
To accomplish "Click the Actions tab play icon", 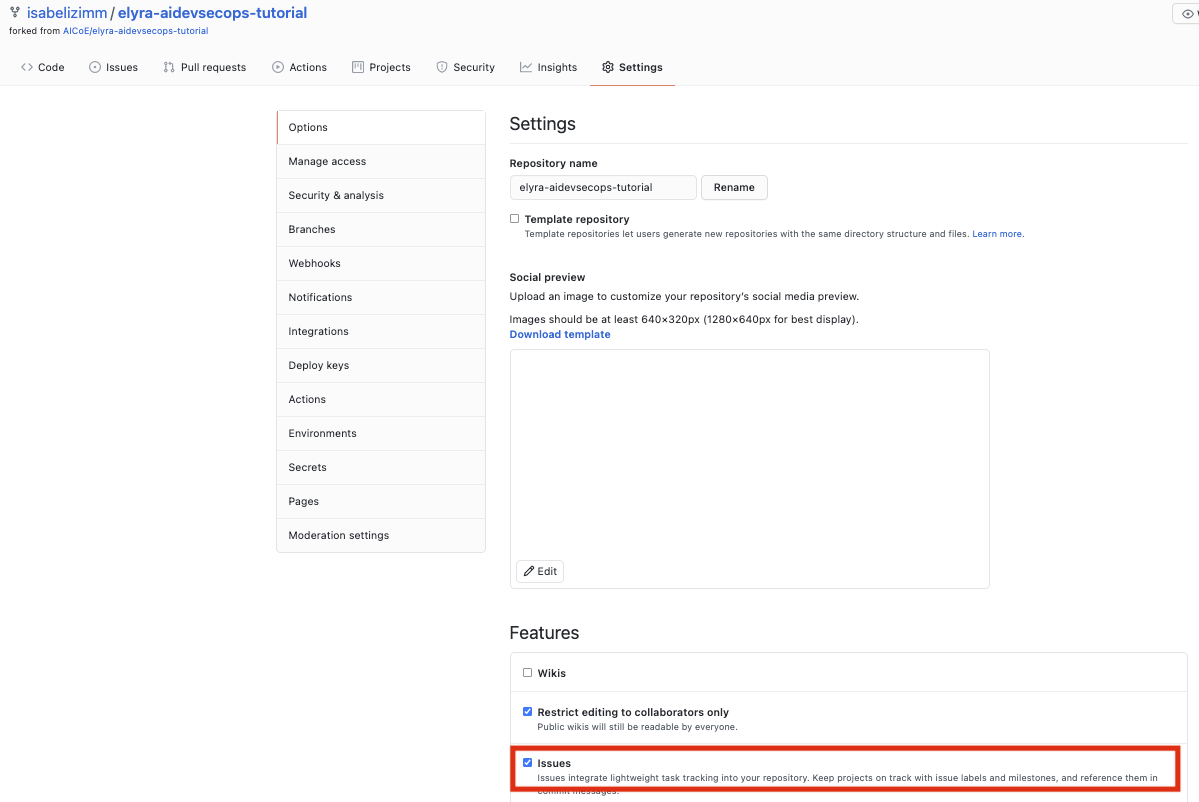I will point(278,67).
